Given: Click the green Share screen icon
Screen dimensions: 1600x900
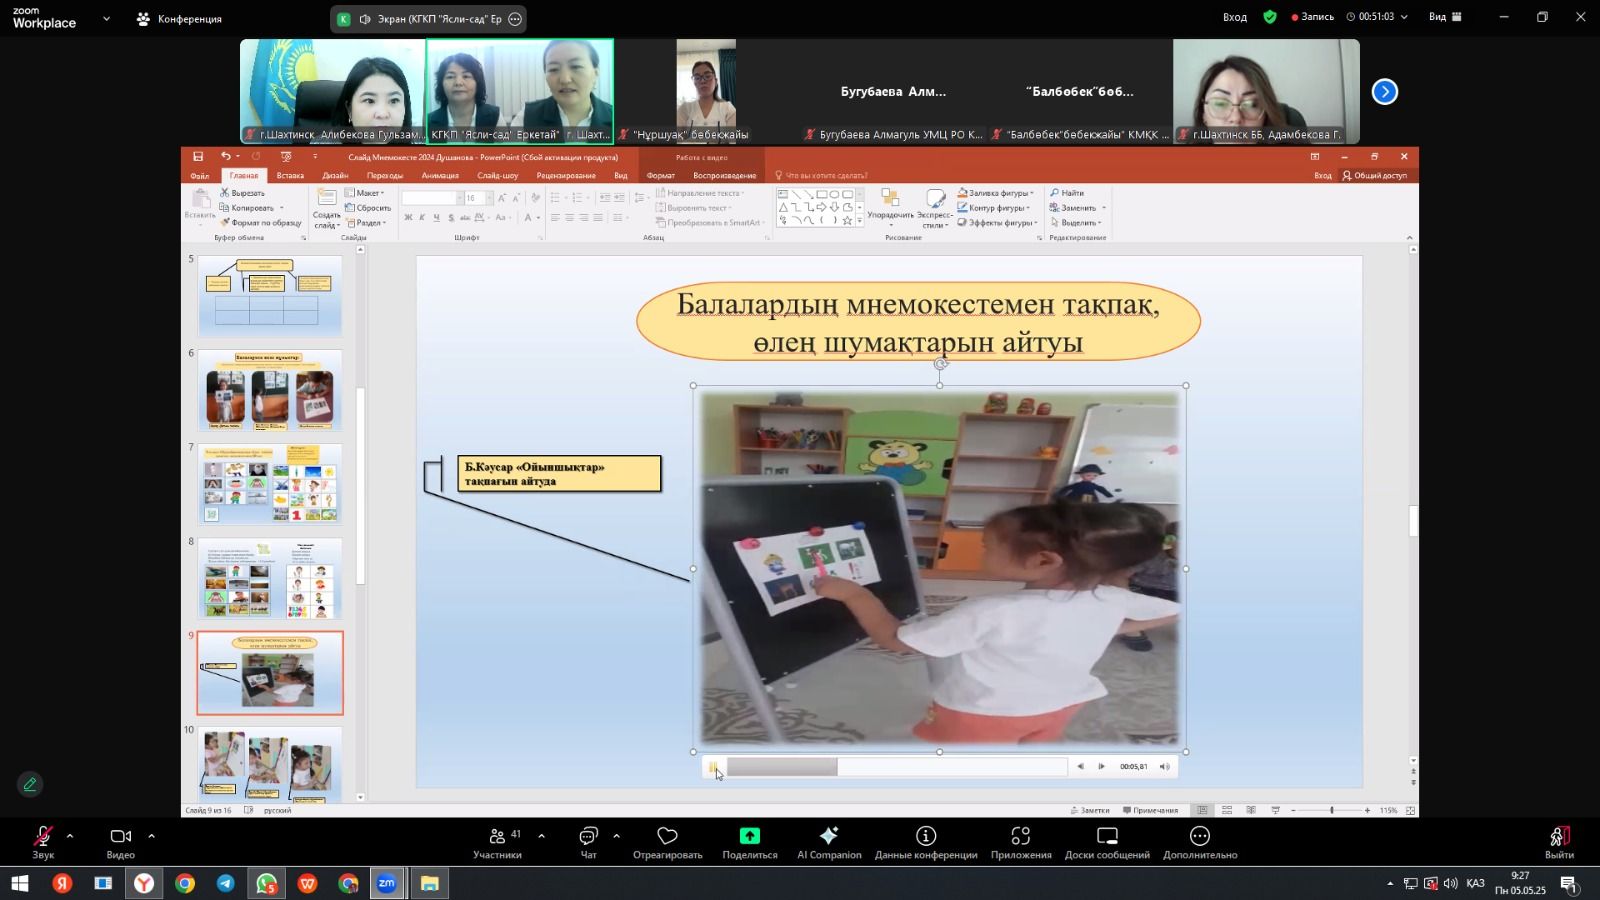Looking at the screenshot, I should pos(749,836).
